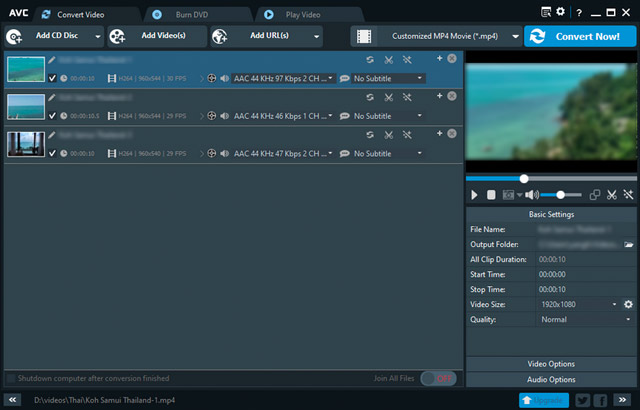Open the Add CD Disc dropdown arrow
The height and width of the screenshot is (410, 640).
[x=98, y=36]
